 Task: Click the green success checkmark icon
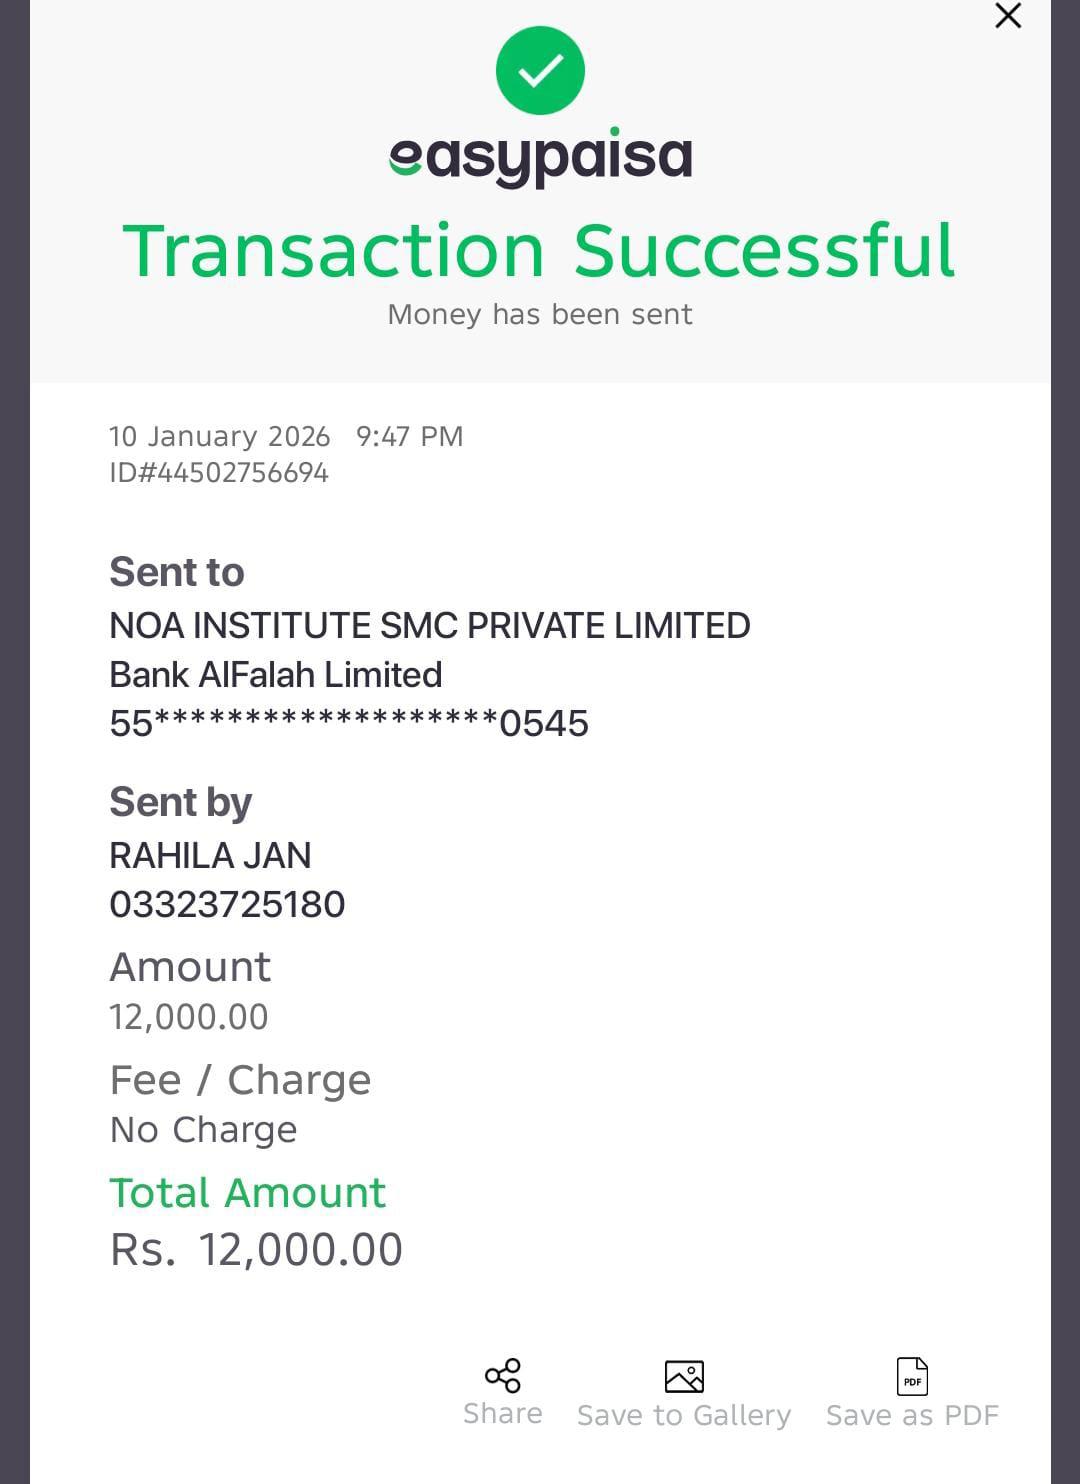click(x=540, y=71)
